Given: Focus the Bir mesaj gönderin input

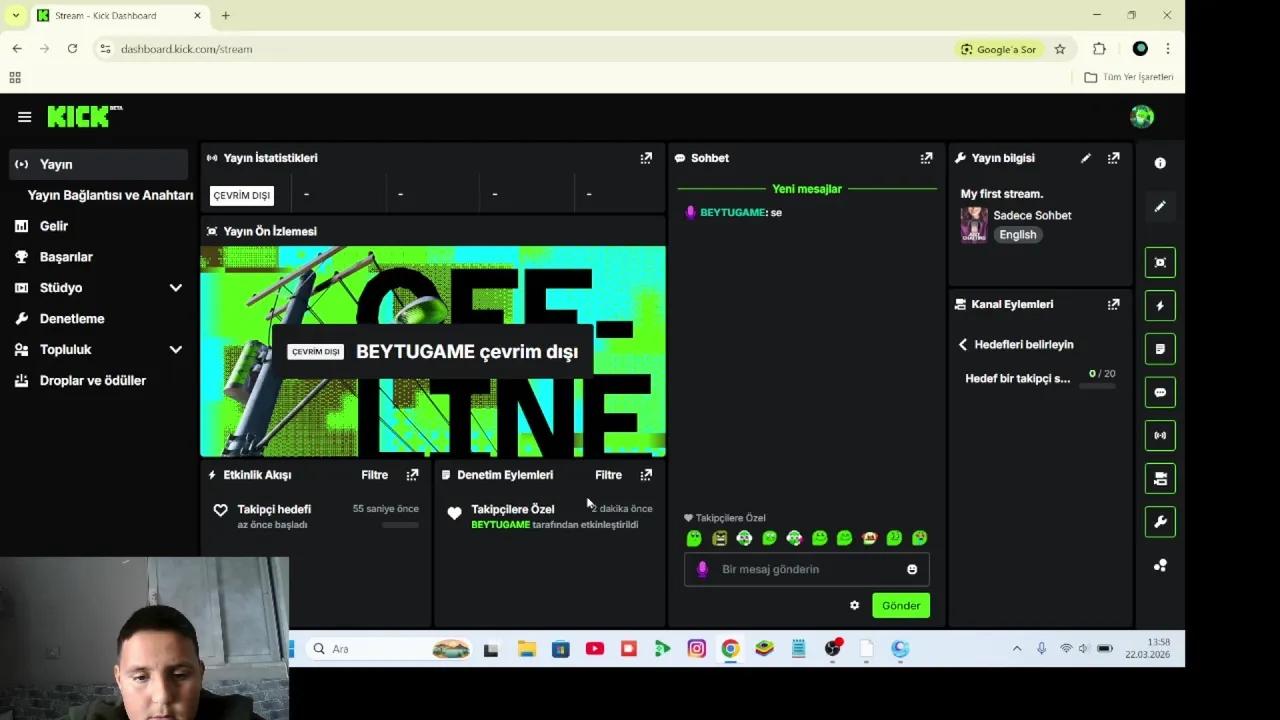Looking at the screenshot, I should click(x=806, y=569).
